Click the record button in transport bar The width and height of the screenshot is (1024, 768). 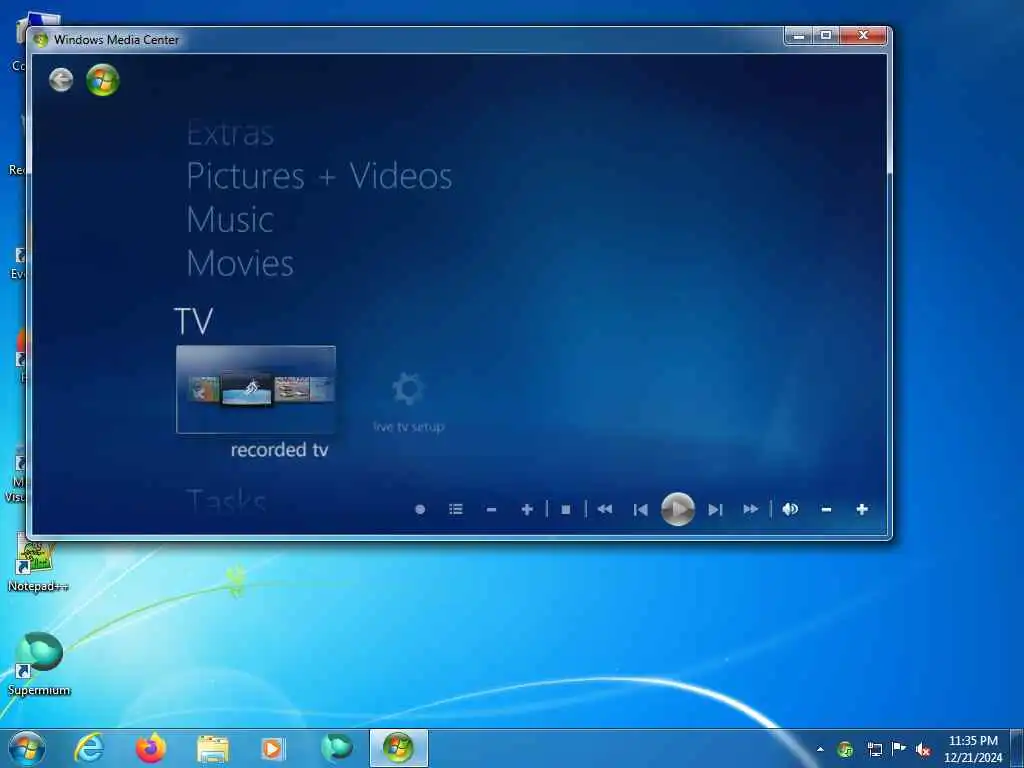(x=420, y=509)
